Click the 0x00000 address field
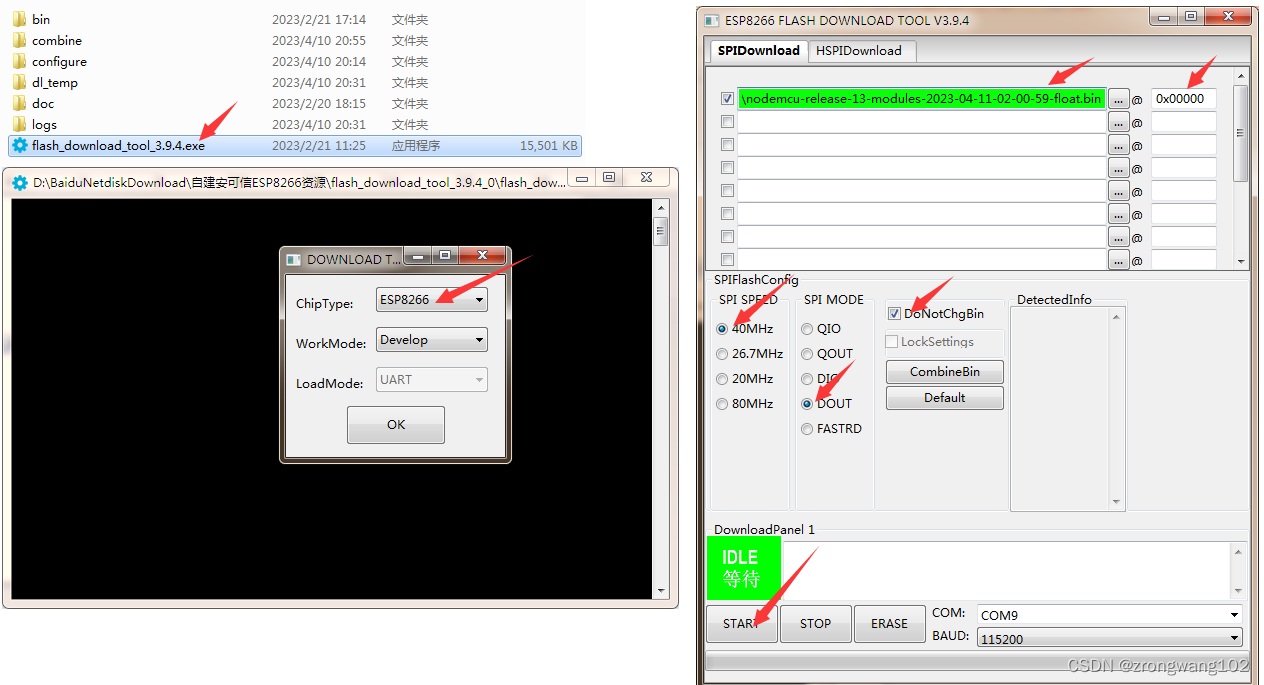This screenshot has width=1264, height=685. pos(1184,98)
